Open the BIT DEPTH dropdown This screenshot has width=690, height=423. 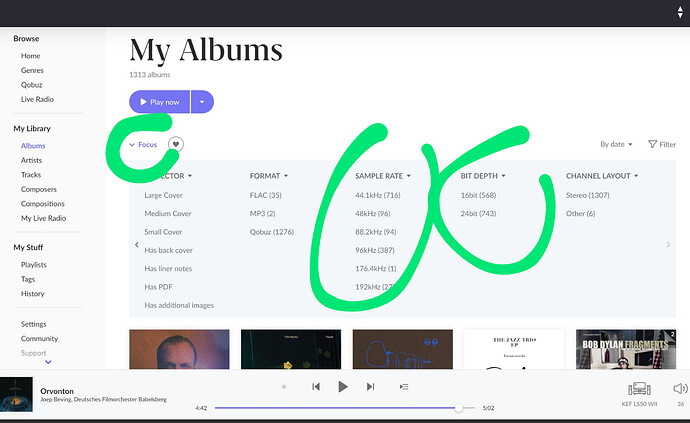pyautogui.click(x=483, y=176)
